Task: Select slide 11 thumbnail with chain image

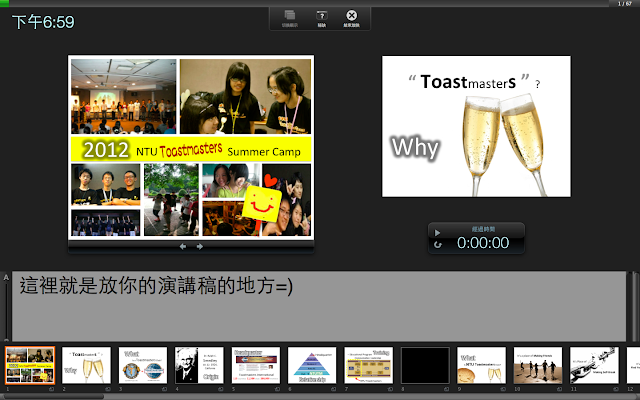Action: tap(594, 365)
